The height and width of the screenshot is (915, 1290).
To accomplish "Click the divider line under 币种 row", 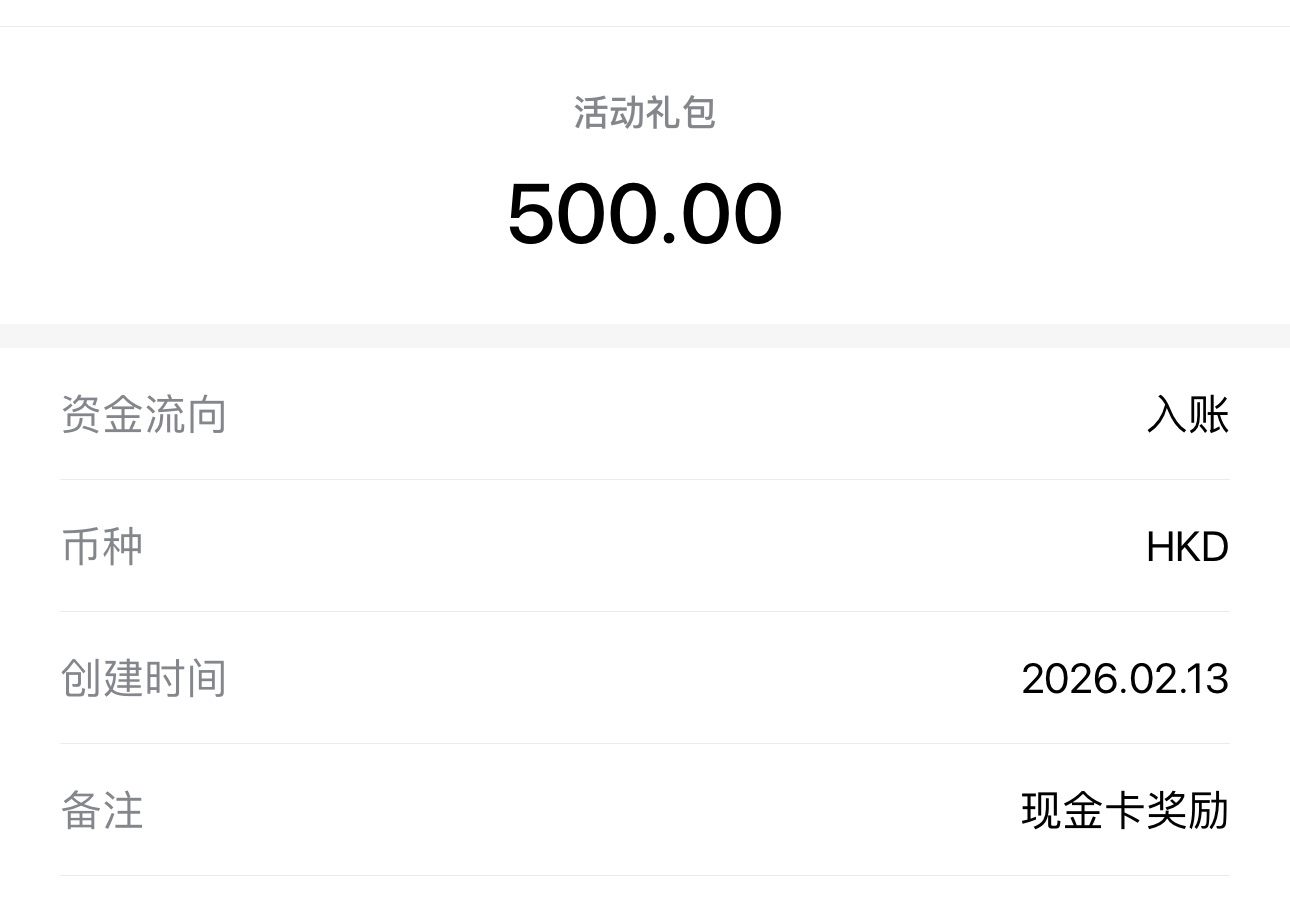I will point(645,611).
